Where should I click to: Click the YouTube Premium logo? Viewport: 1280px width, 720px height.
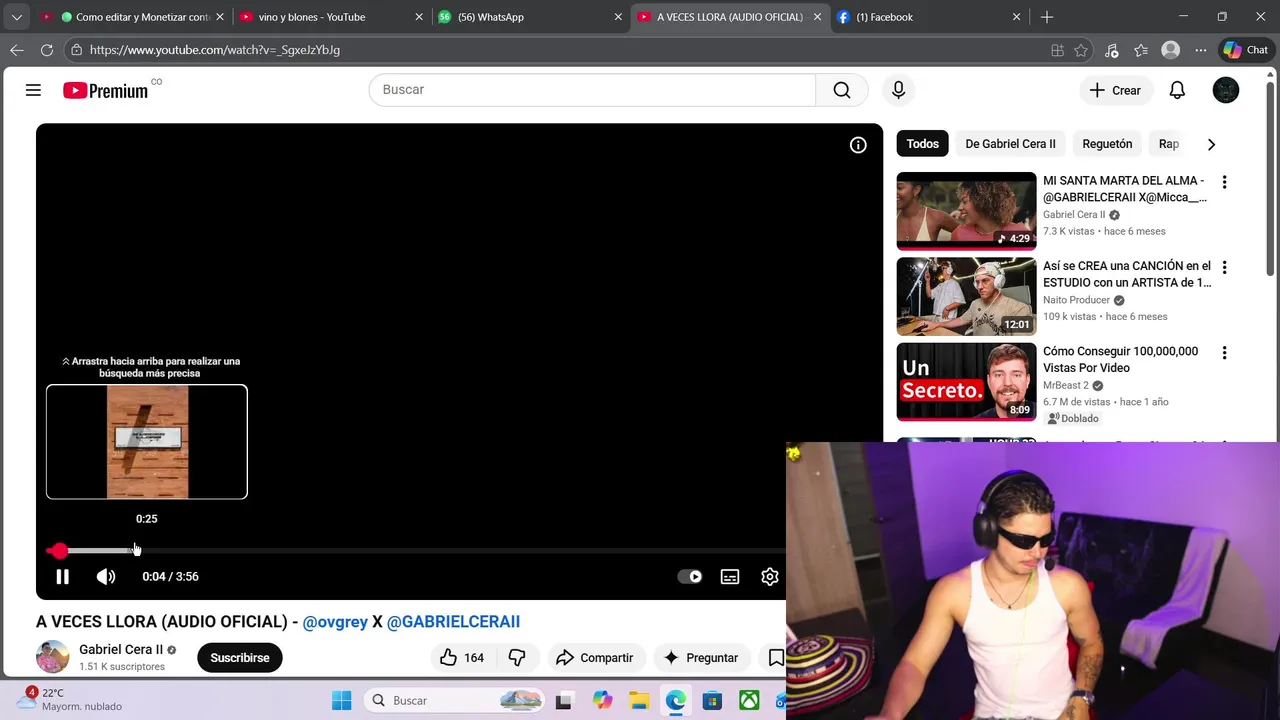[105, 90]
